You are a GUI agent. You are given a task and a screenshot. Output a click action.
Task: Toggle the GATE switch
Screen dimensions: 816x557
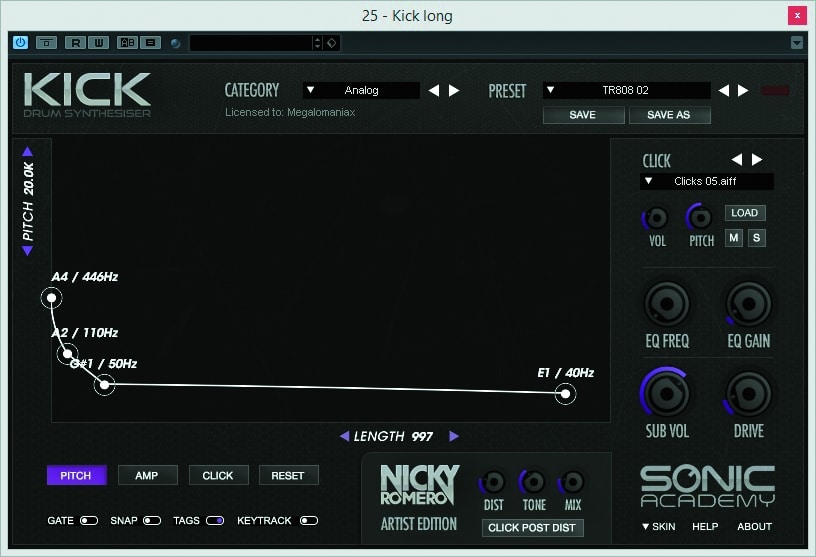point(89,521)
